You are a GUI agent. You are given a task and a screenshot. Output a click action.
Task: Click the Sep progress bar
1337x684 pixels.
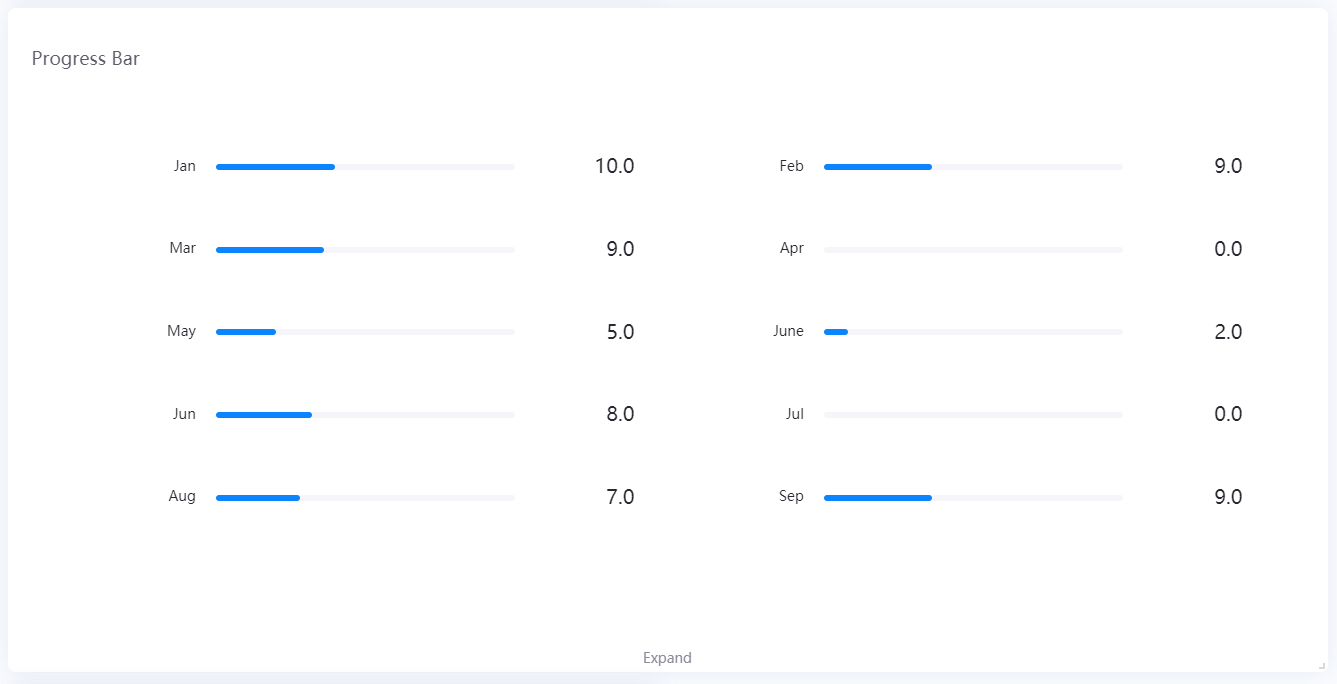point(973,498)
